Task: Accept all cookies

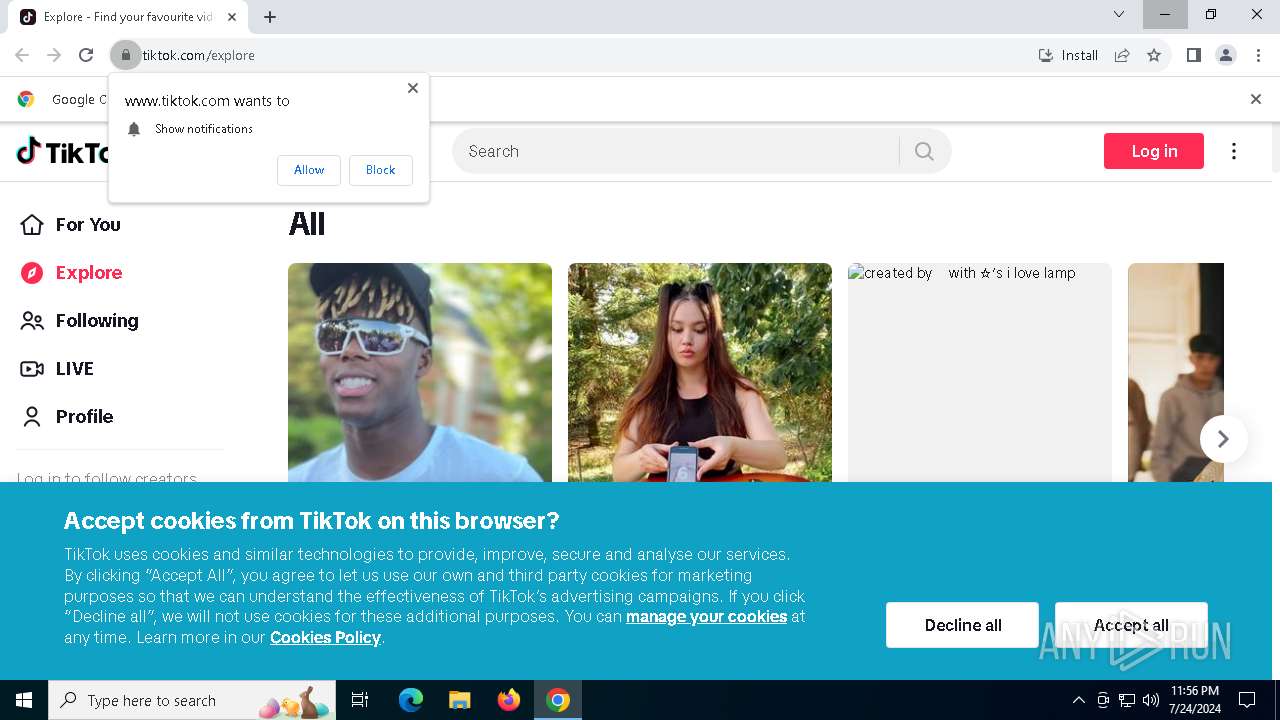Action: [x=1131, y=625]
